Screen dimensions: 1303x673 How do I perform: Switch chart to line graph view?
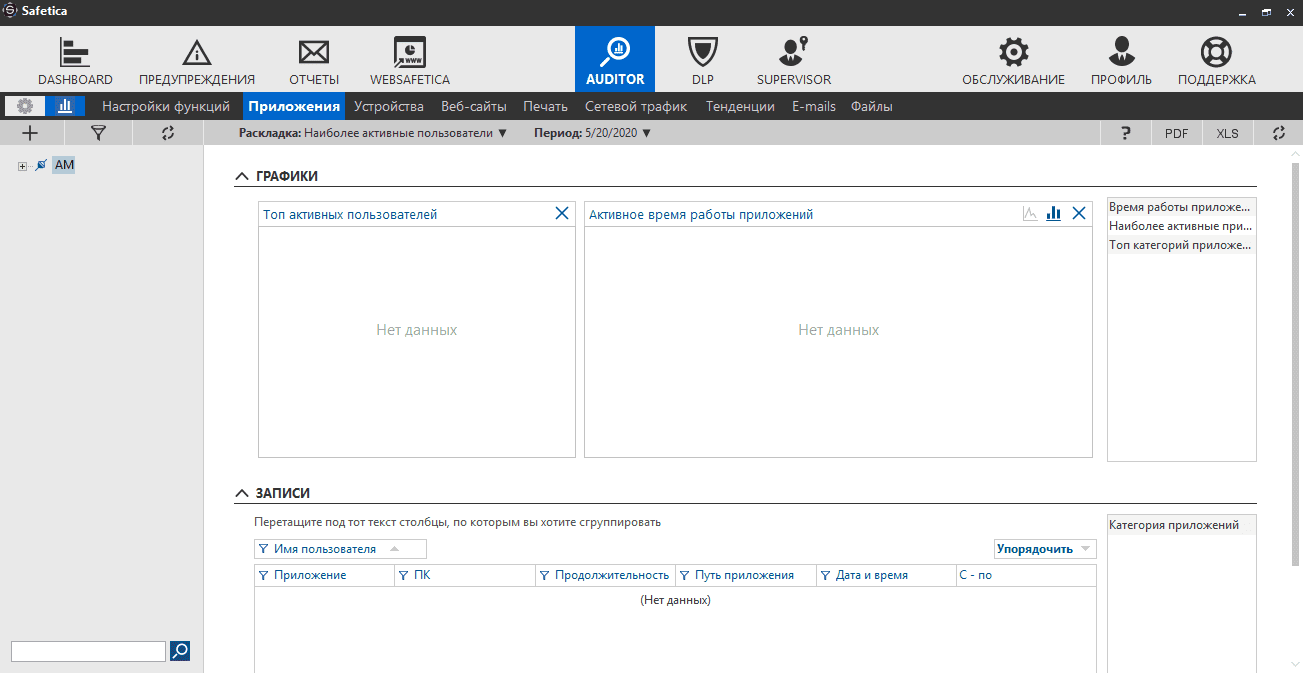pyautogui.click(x=1030, y=213)
